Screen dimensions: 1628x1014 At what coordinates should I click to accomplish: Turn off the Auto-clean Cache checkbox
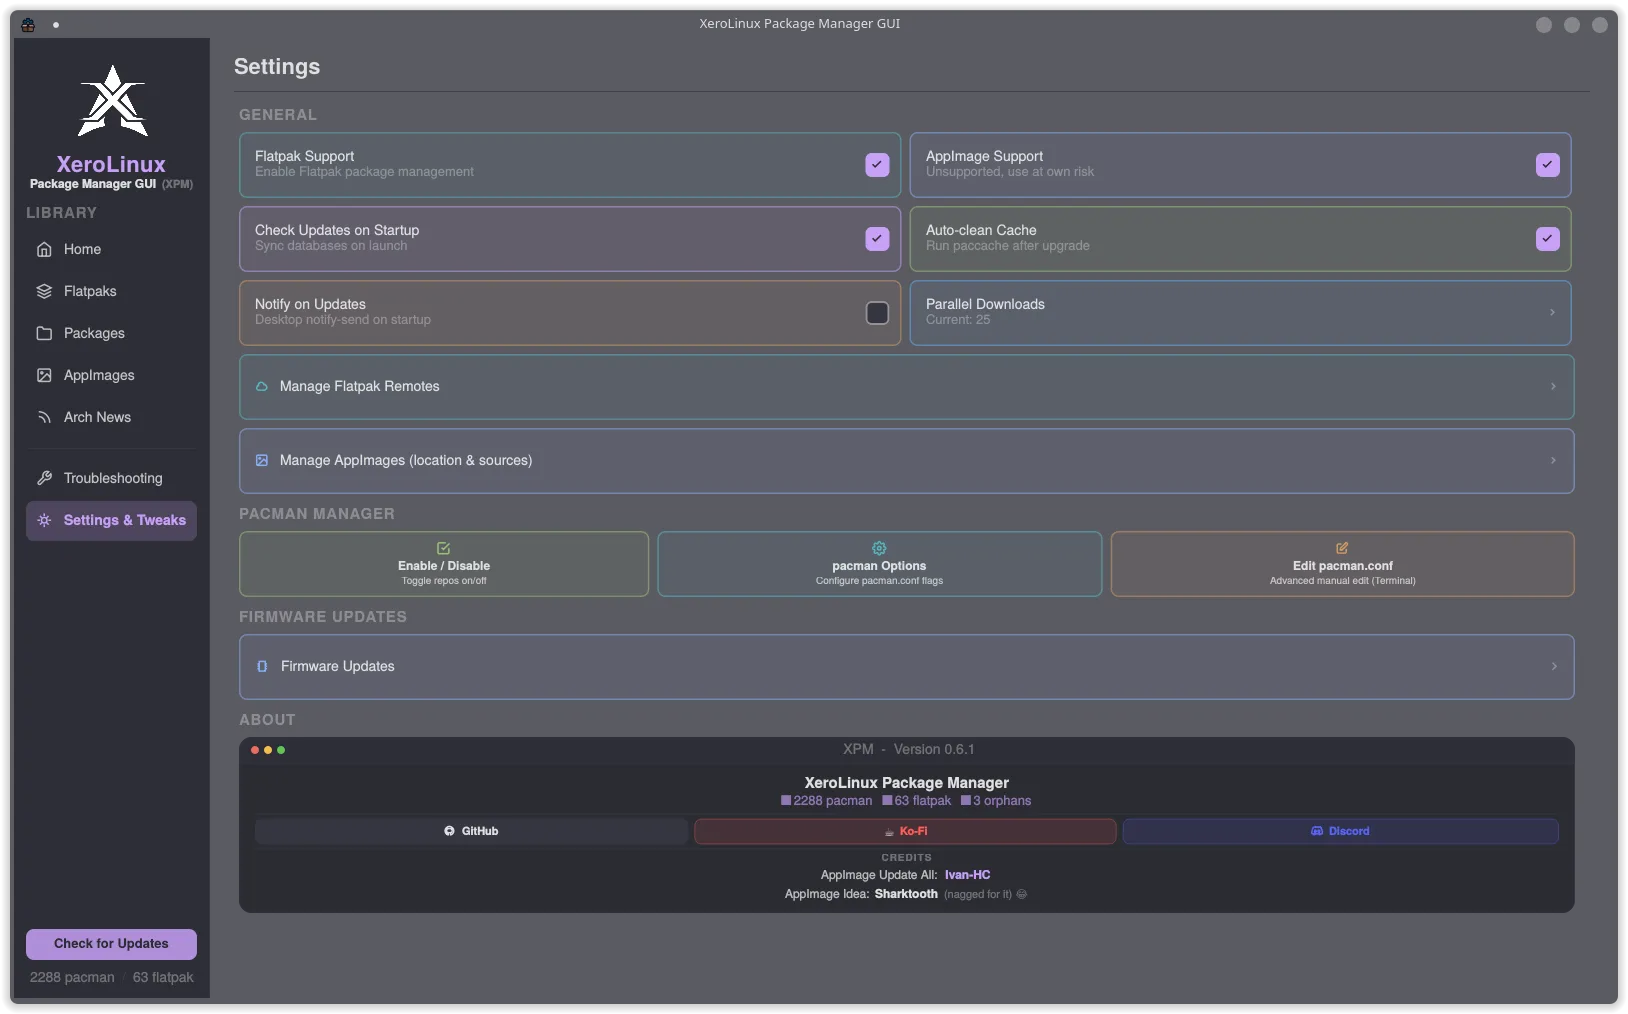pyautogui.click(x=1547, y=239)
